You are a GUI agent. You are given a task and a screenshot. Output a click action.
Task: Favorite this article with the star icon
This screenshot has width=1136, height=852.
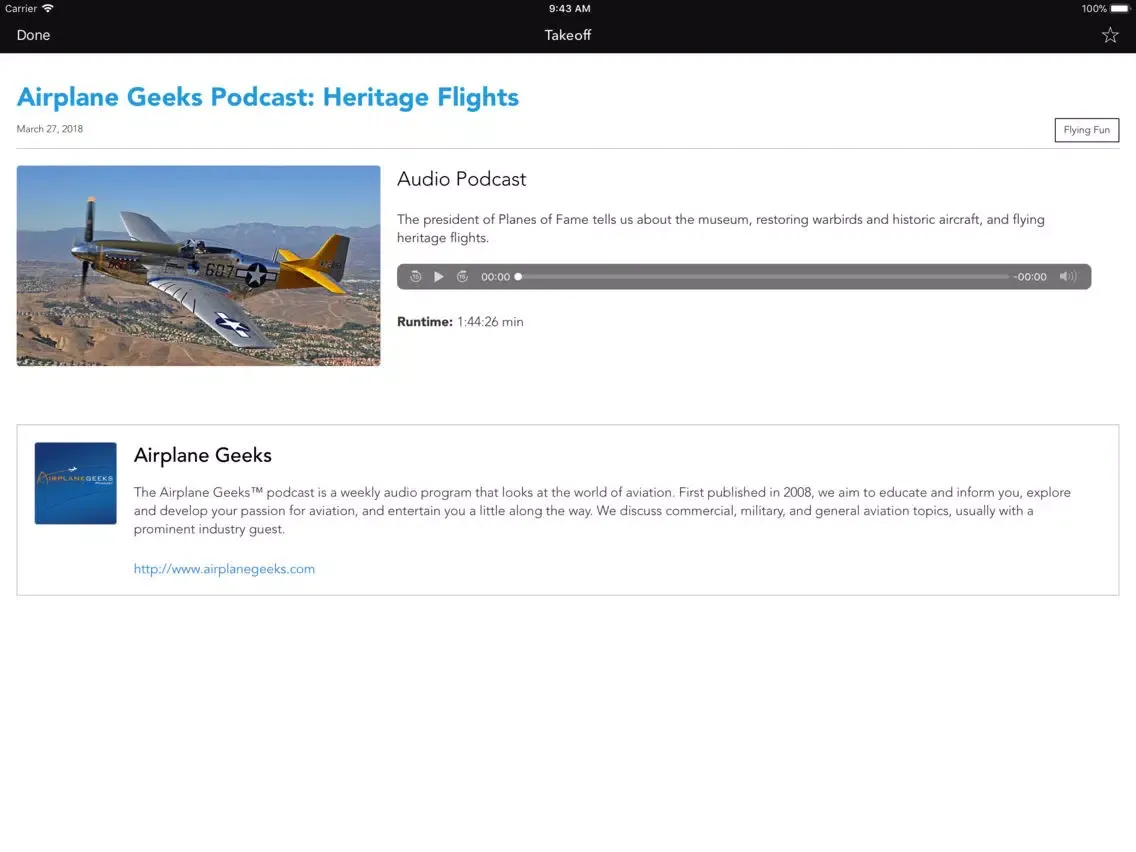tap(1109, 35)
